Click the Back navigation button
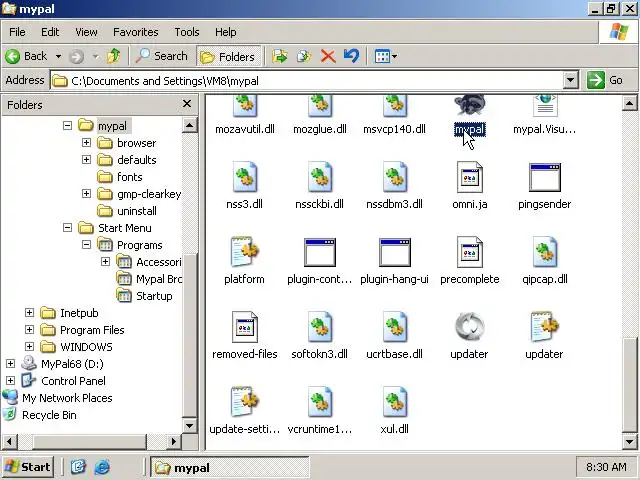Image resolution: width=640 pixels, height=480 pixels. pyautogui.click(x=27, y=56)
